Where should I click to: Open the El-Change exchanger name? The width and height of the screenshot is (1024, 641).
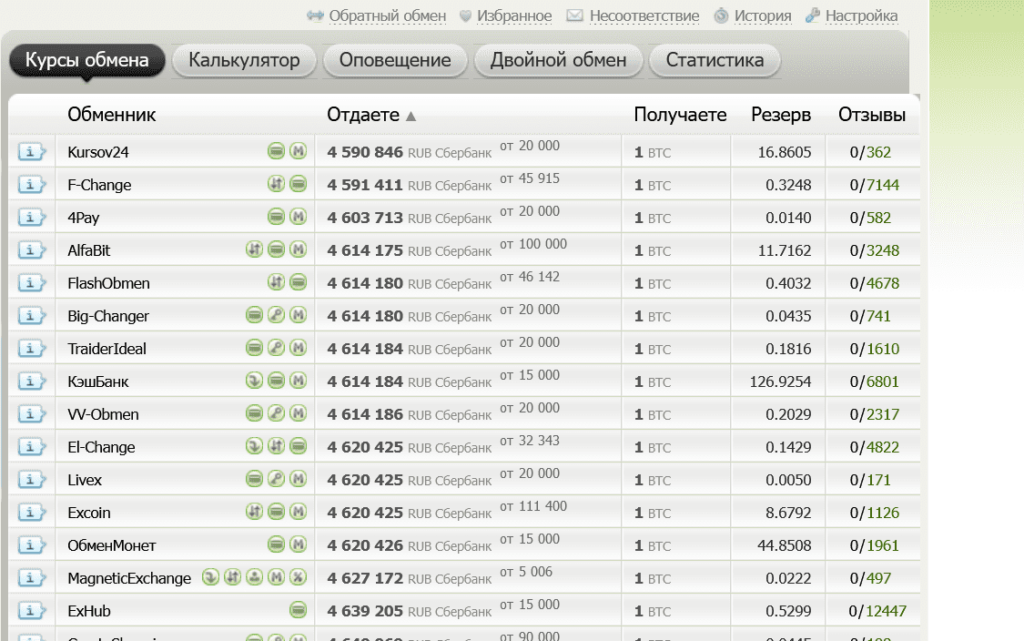[101, 447]
